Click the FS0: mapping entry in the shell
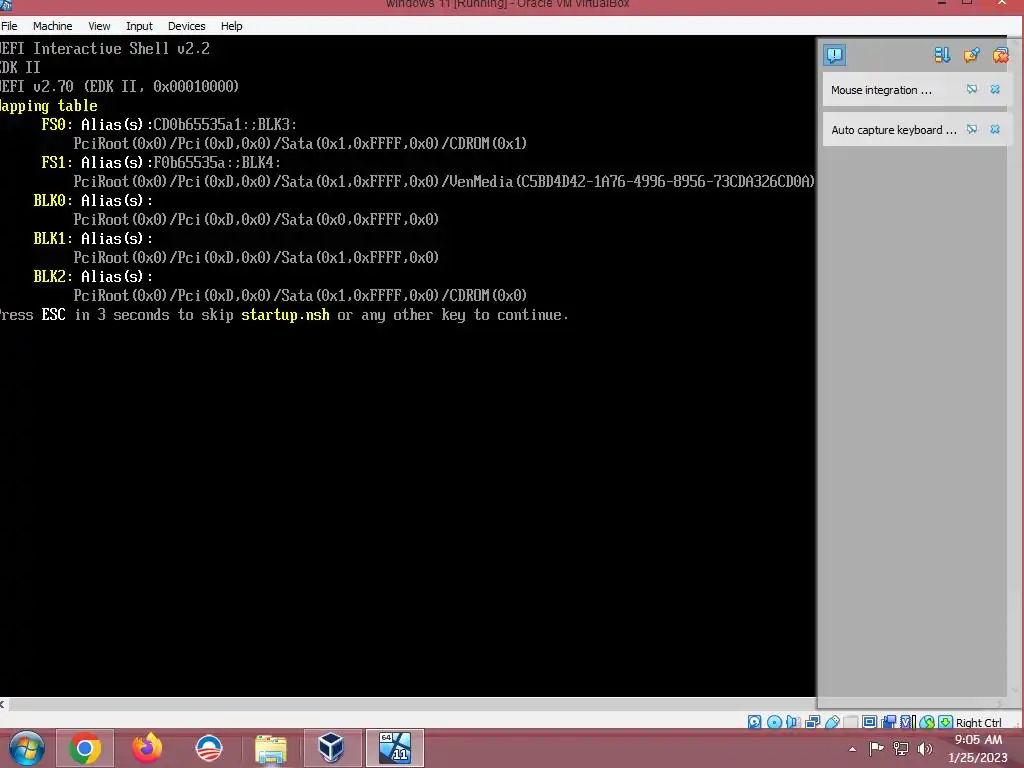This screenshot has width=1024, height=768. point(57,124)
